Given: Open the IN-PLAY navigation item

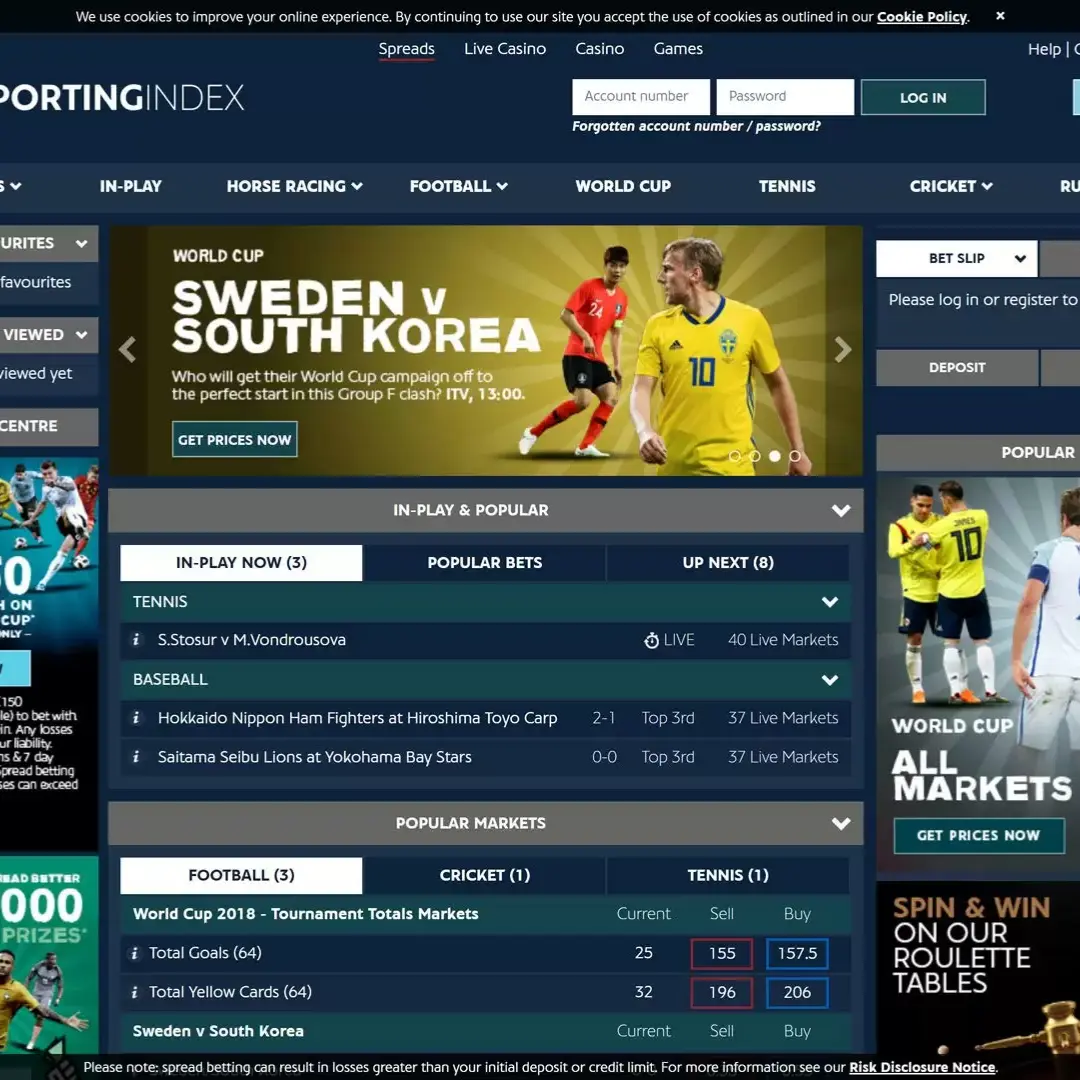Looking at the screenshot, I should (131, 187).
